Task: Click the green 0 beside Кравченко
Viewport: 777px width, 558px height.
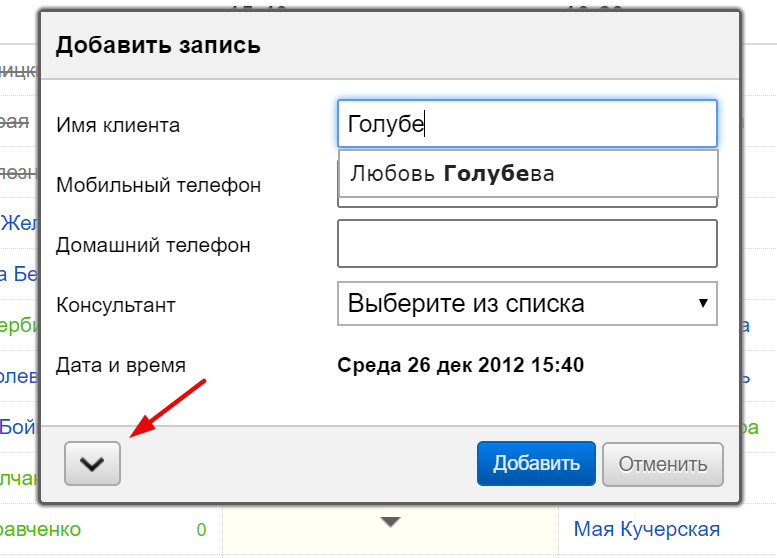Action: [x=201, y=530]
